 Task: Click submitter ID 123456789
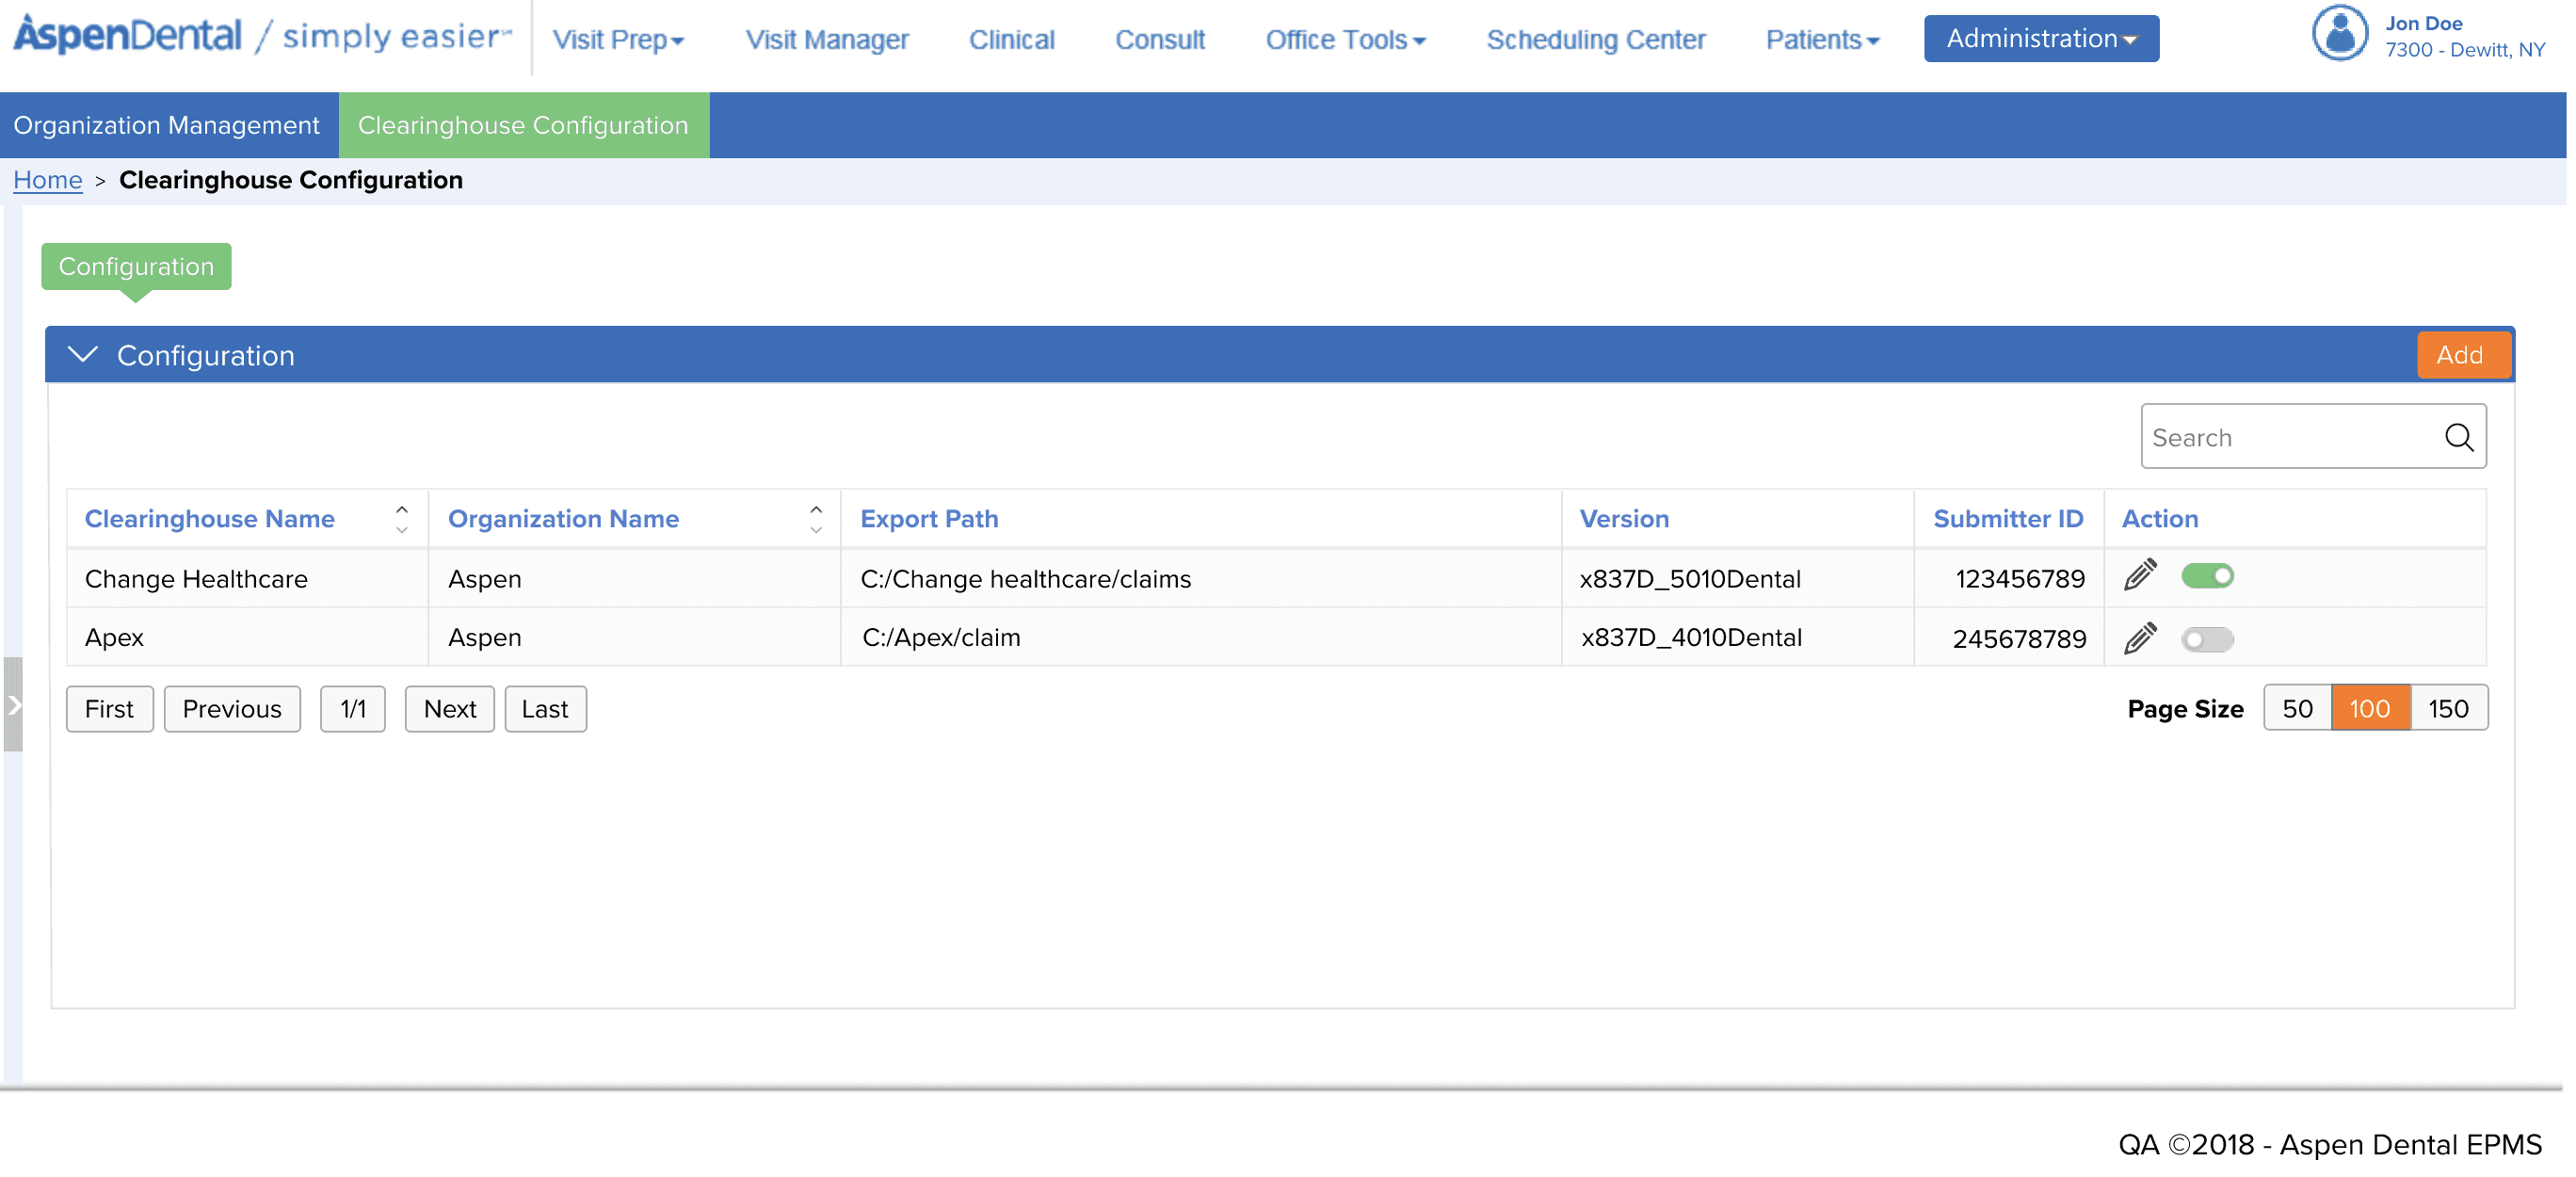click(2020, 579)
